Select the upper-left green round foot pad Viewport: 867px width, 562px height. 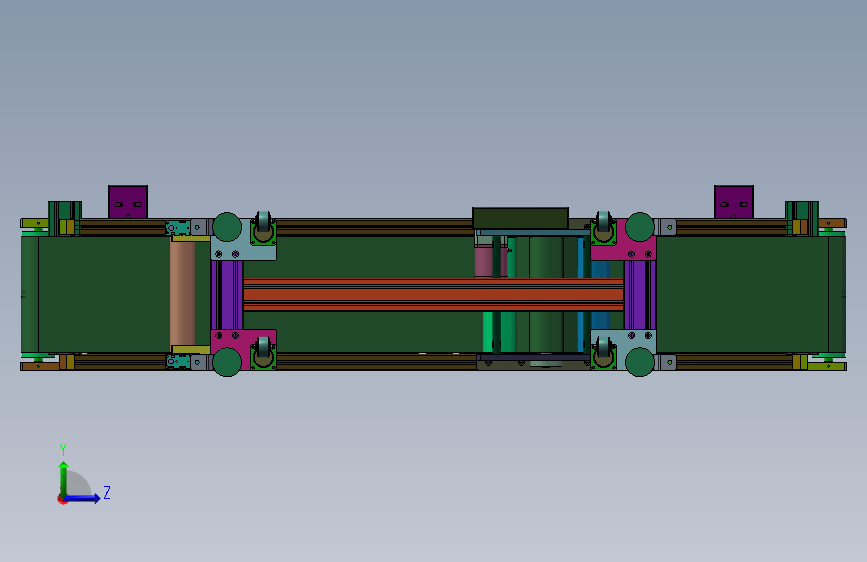tap(227, 227)
